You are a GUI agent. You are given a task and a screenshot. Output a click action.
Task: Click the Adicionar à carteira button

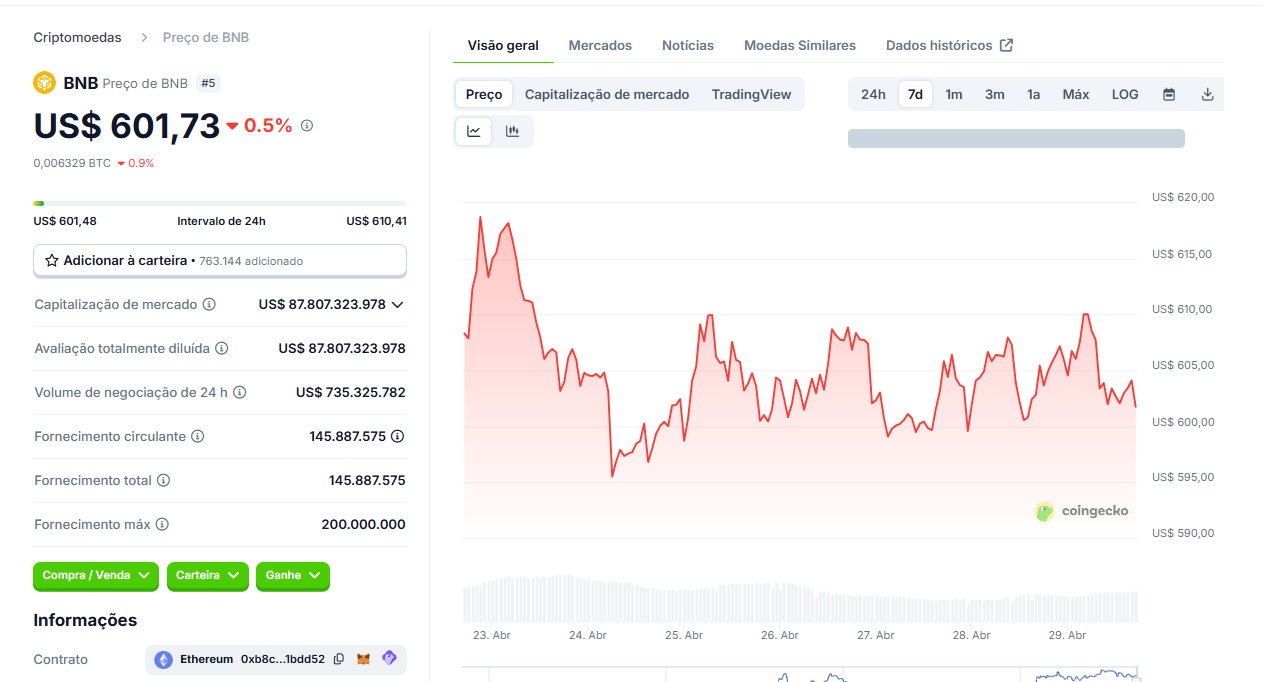point(220,260)
